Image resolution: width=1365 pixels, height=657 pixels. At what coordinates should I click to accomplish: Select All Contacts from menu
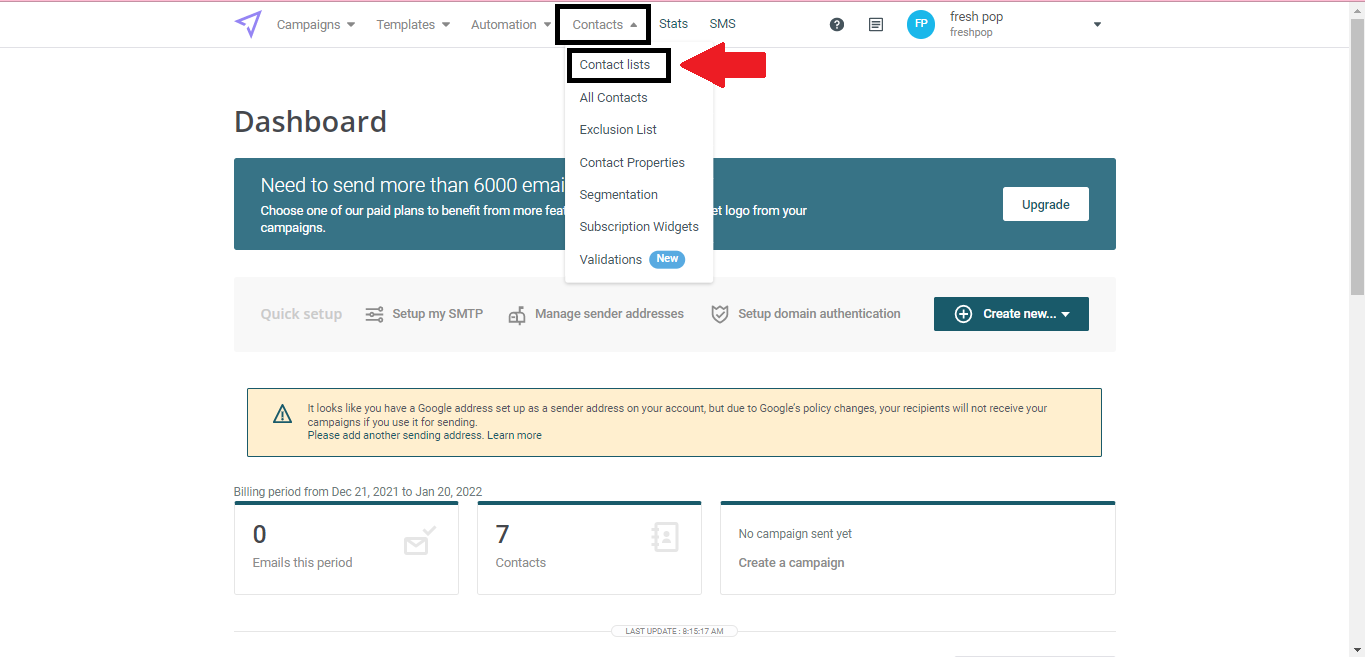coord(614,98)
